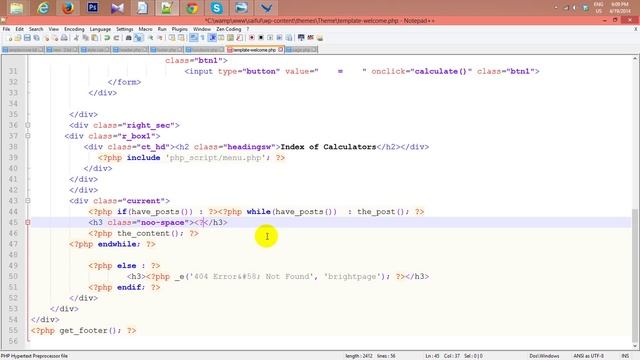Click 'endwhile;' on line 47

119,244
